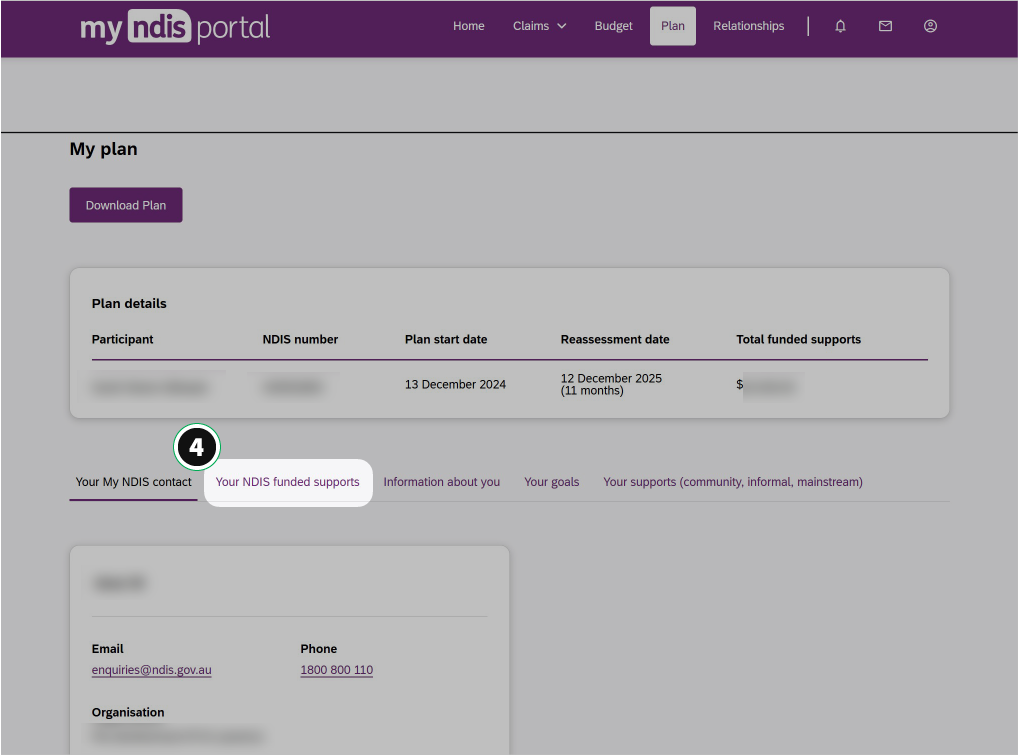
Task: Select the Information about you tab
Action: tap(441, 482)
